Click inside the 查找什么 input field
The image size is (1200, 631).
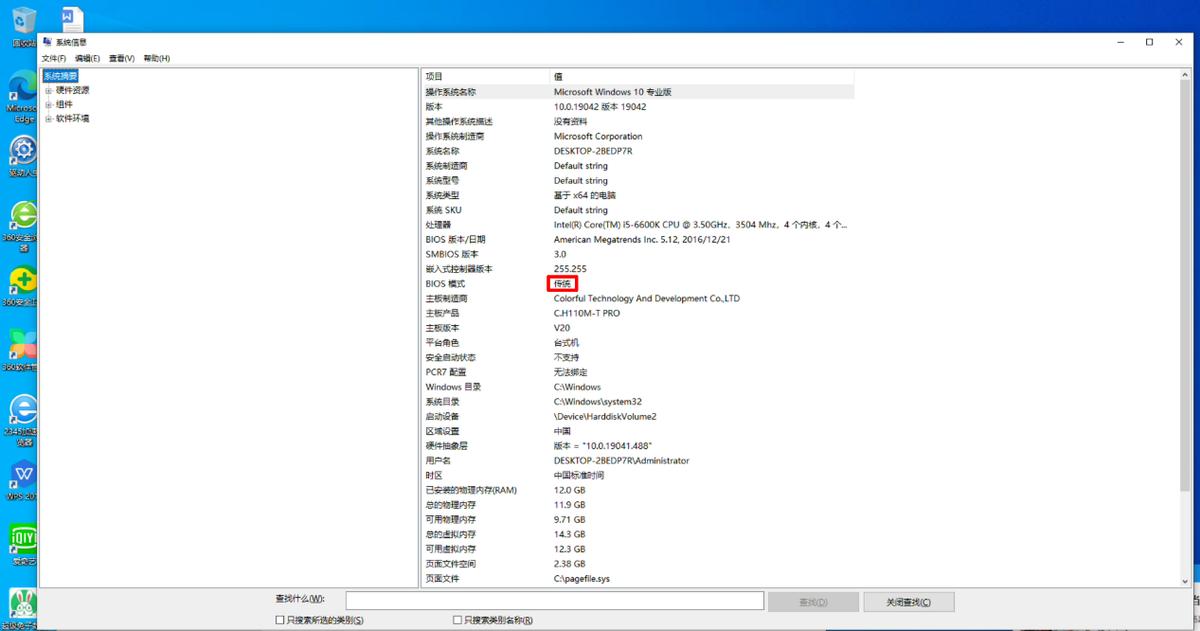(x=553, y=600)
